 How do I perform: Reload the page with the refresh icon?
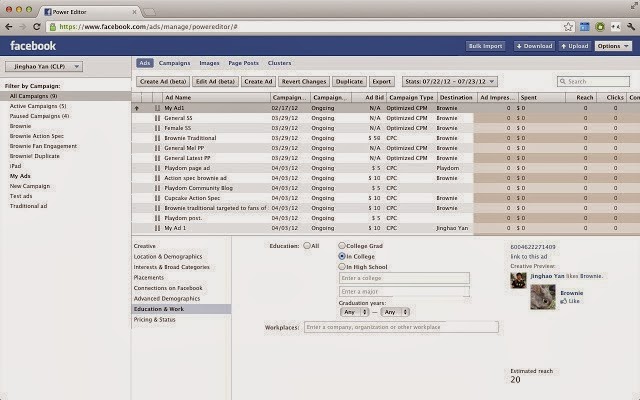[x=37, y=27]
